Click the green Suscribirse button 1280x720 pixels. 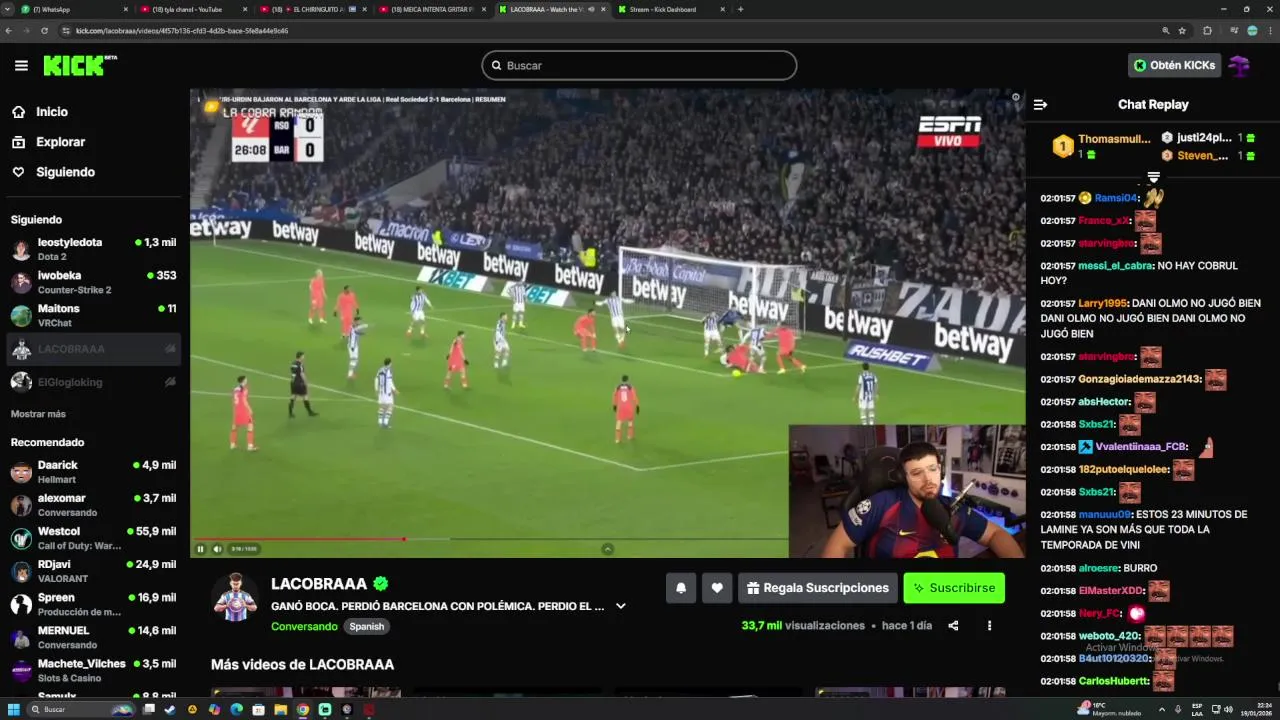coord(954,588)
